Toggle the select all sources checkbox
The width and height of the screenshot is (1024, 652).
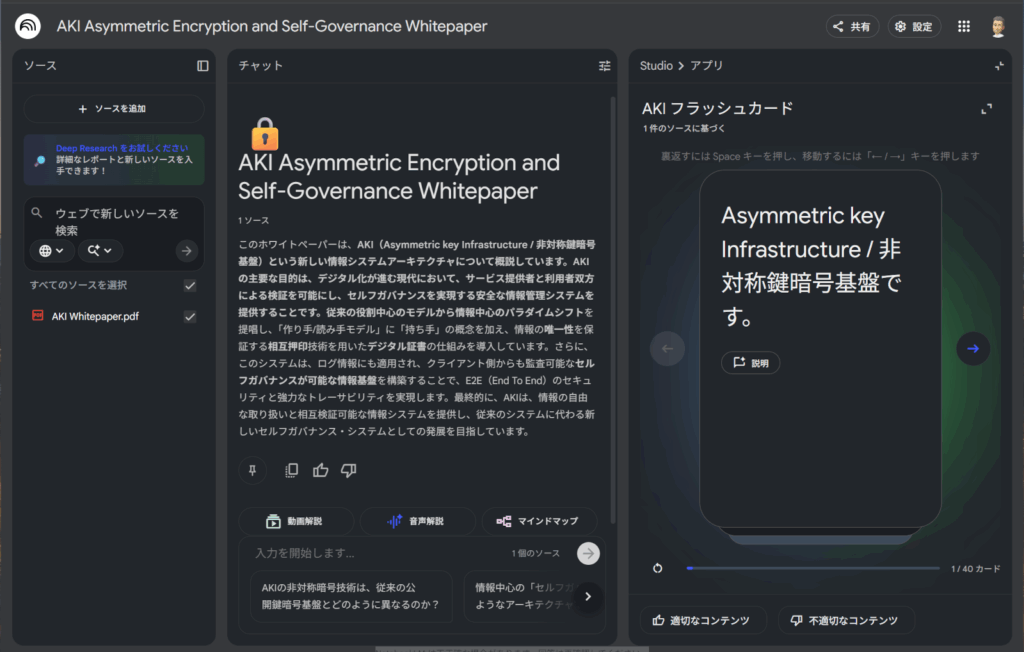190,286
